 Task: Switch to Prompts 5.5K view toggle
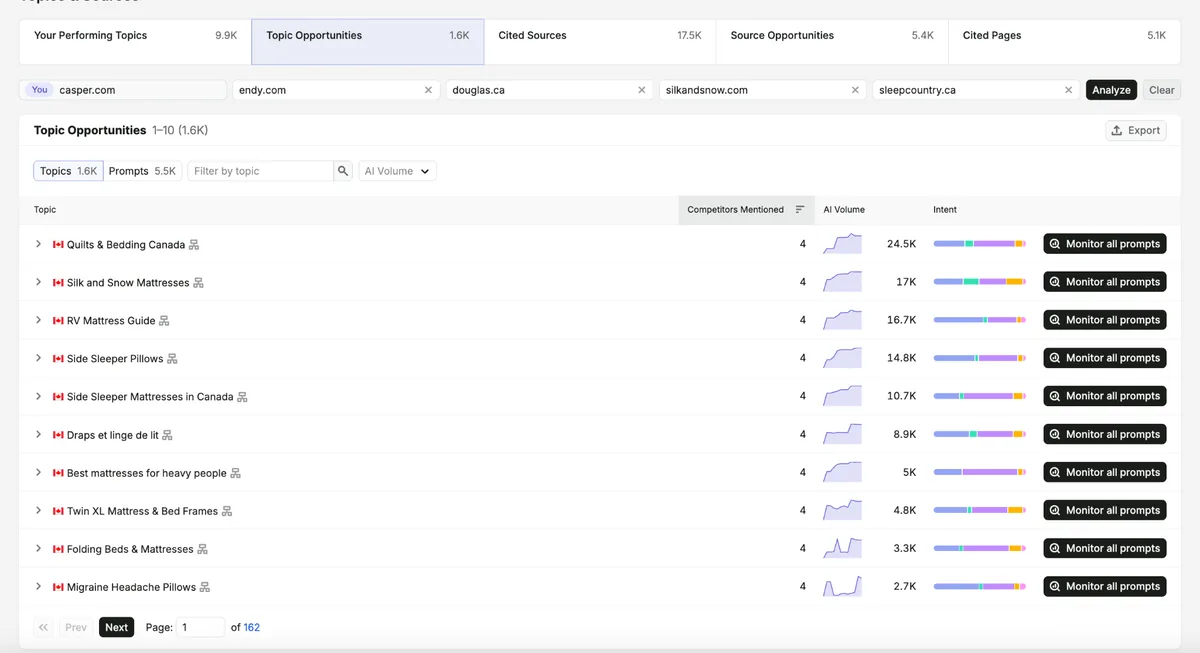[142, 171]
